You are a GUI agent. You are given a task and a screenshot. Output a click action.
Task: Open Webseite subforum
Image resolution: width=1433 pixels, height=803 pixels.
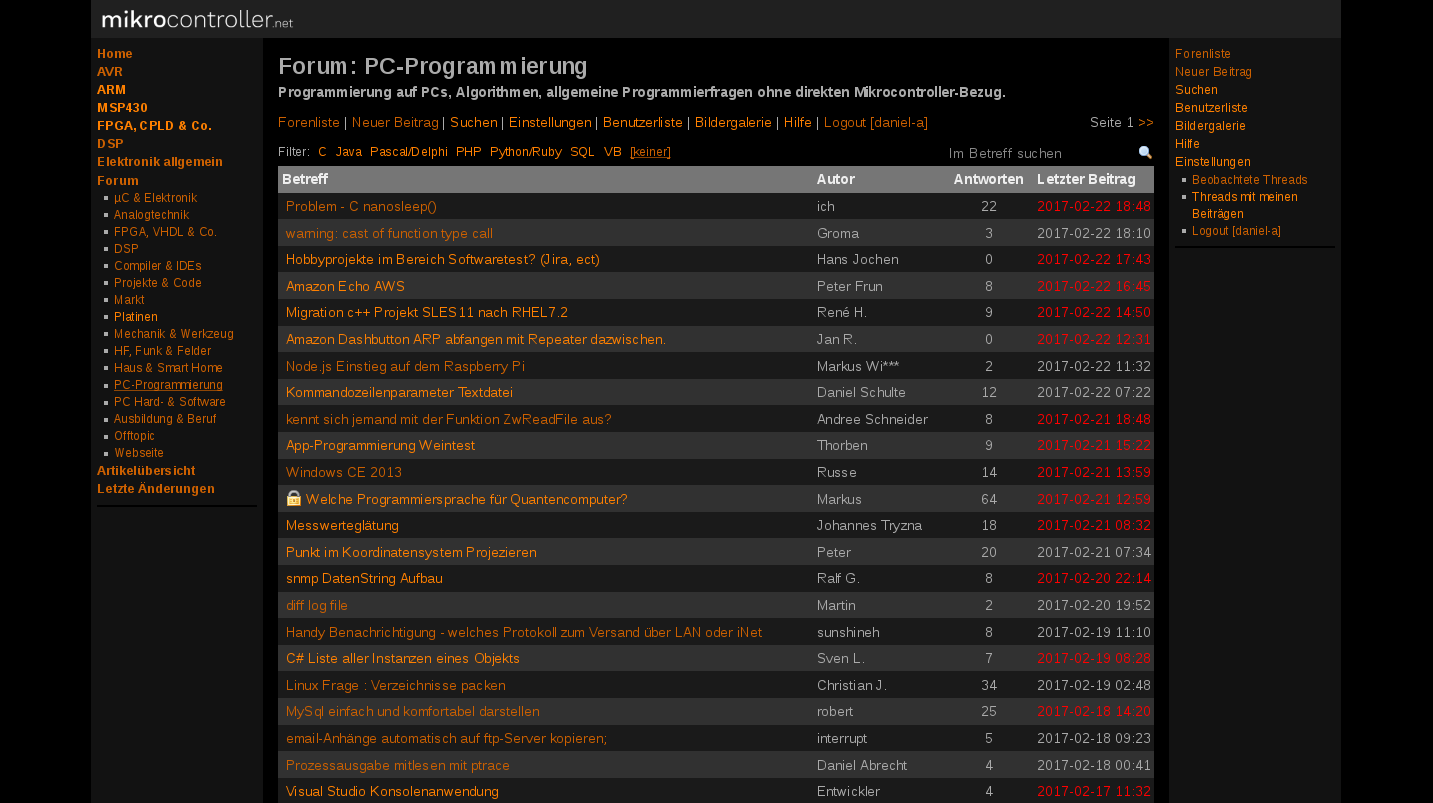click(139, 453)
